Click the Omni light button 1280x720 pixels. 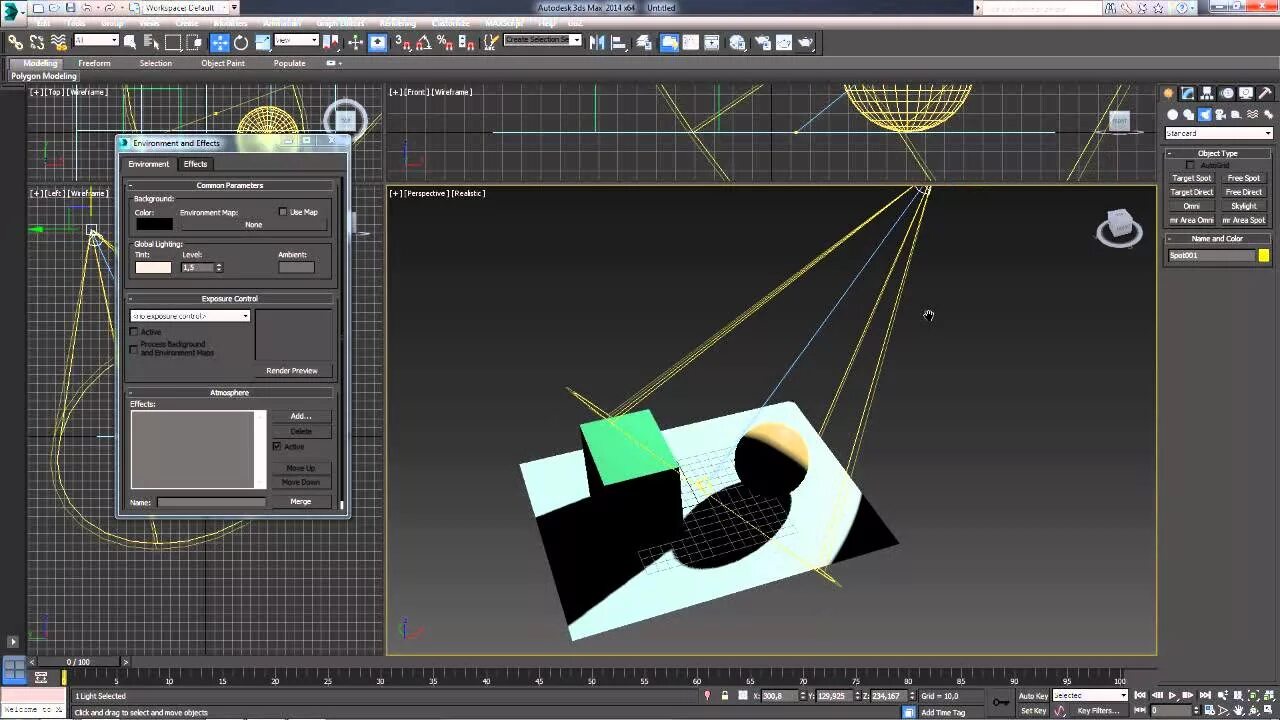[x=1191, y=206]
